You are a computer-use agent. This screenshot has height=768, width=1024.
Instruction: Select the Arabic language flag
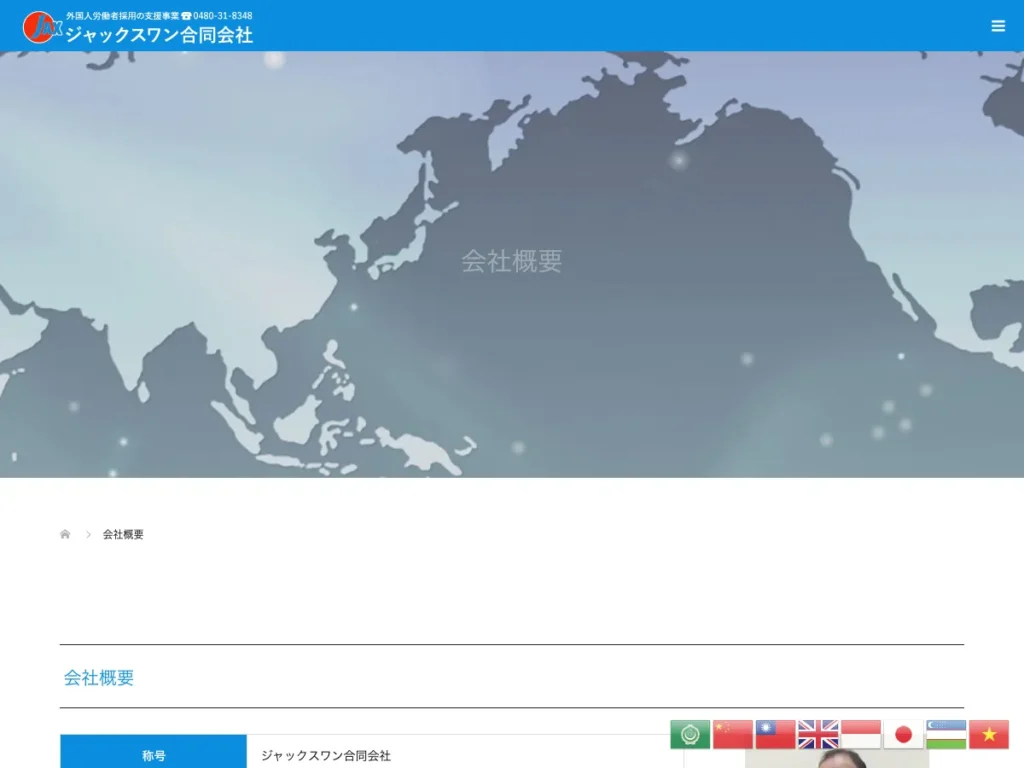click(690, 734)
